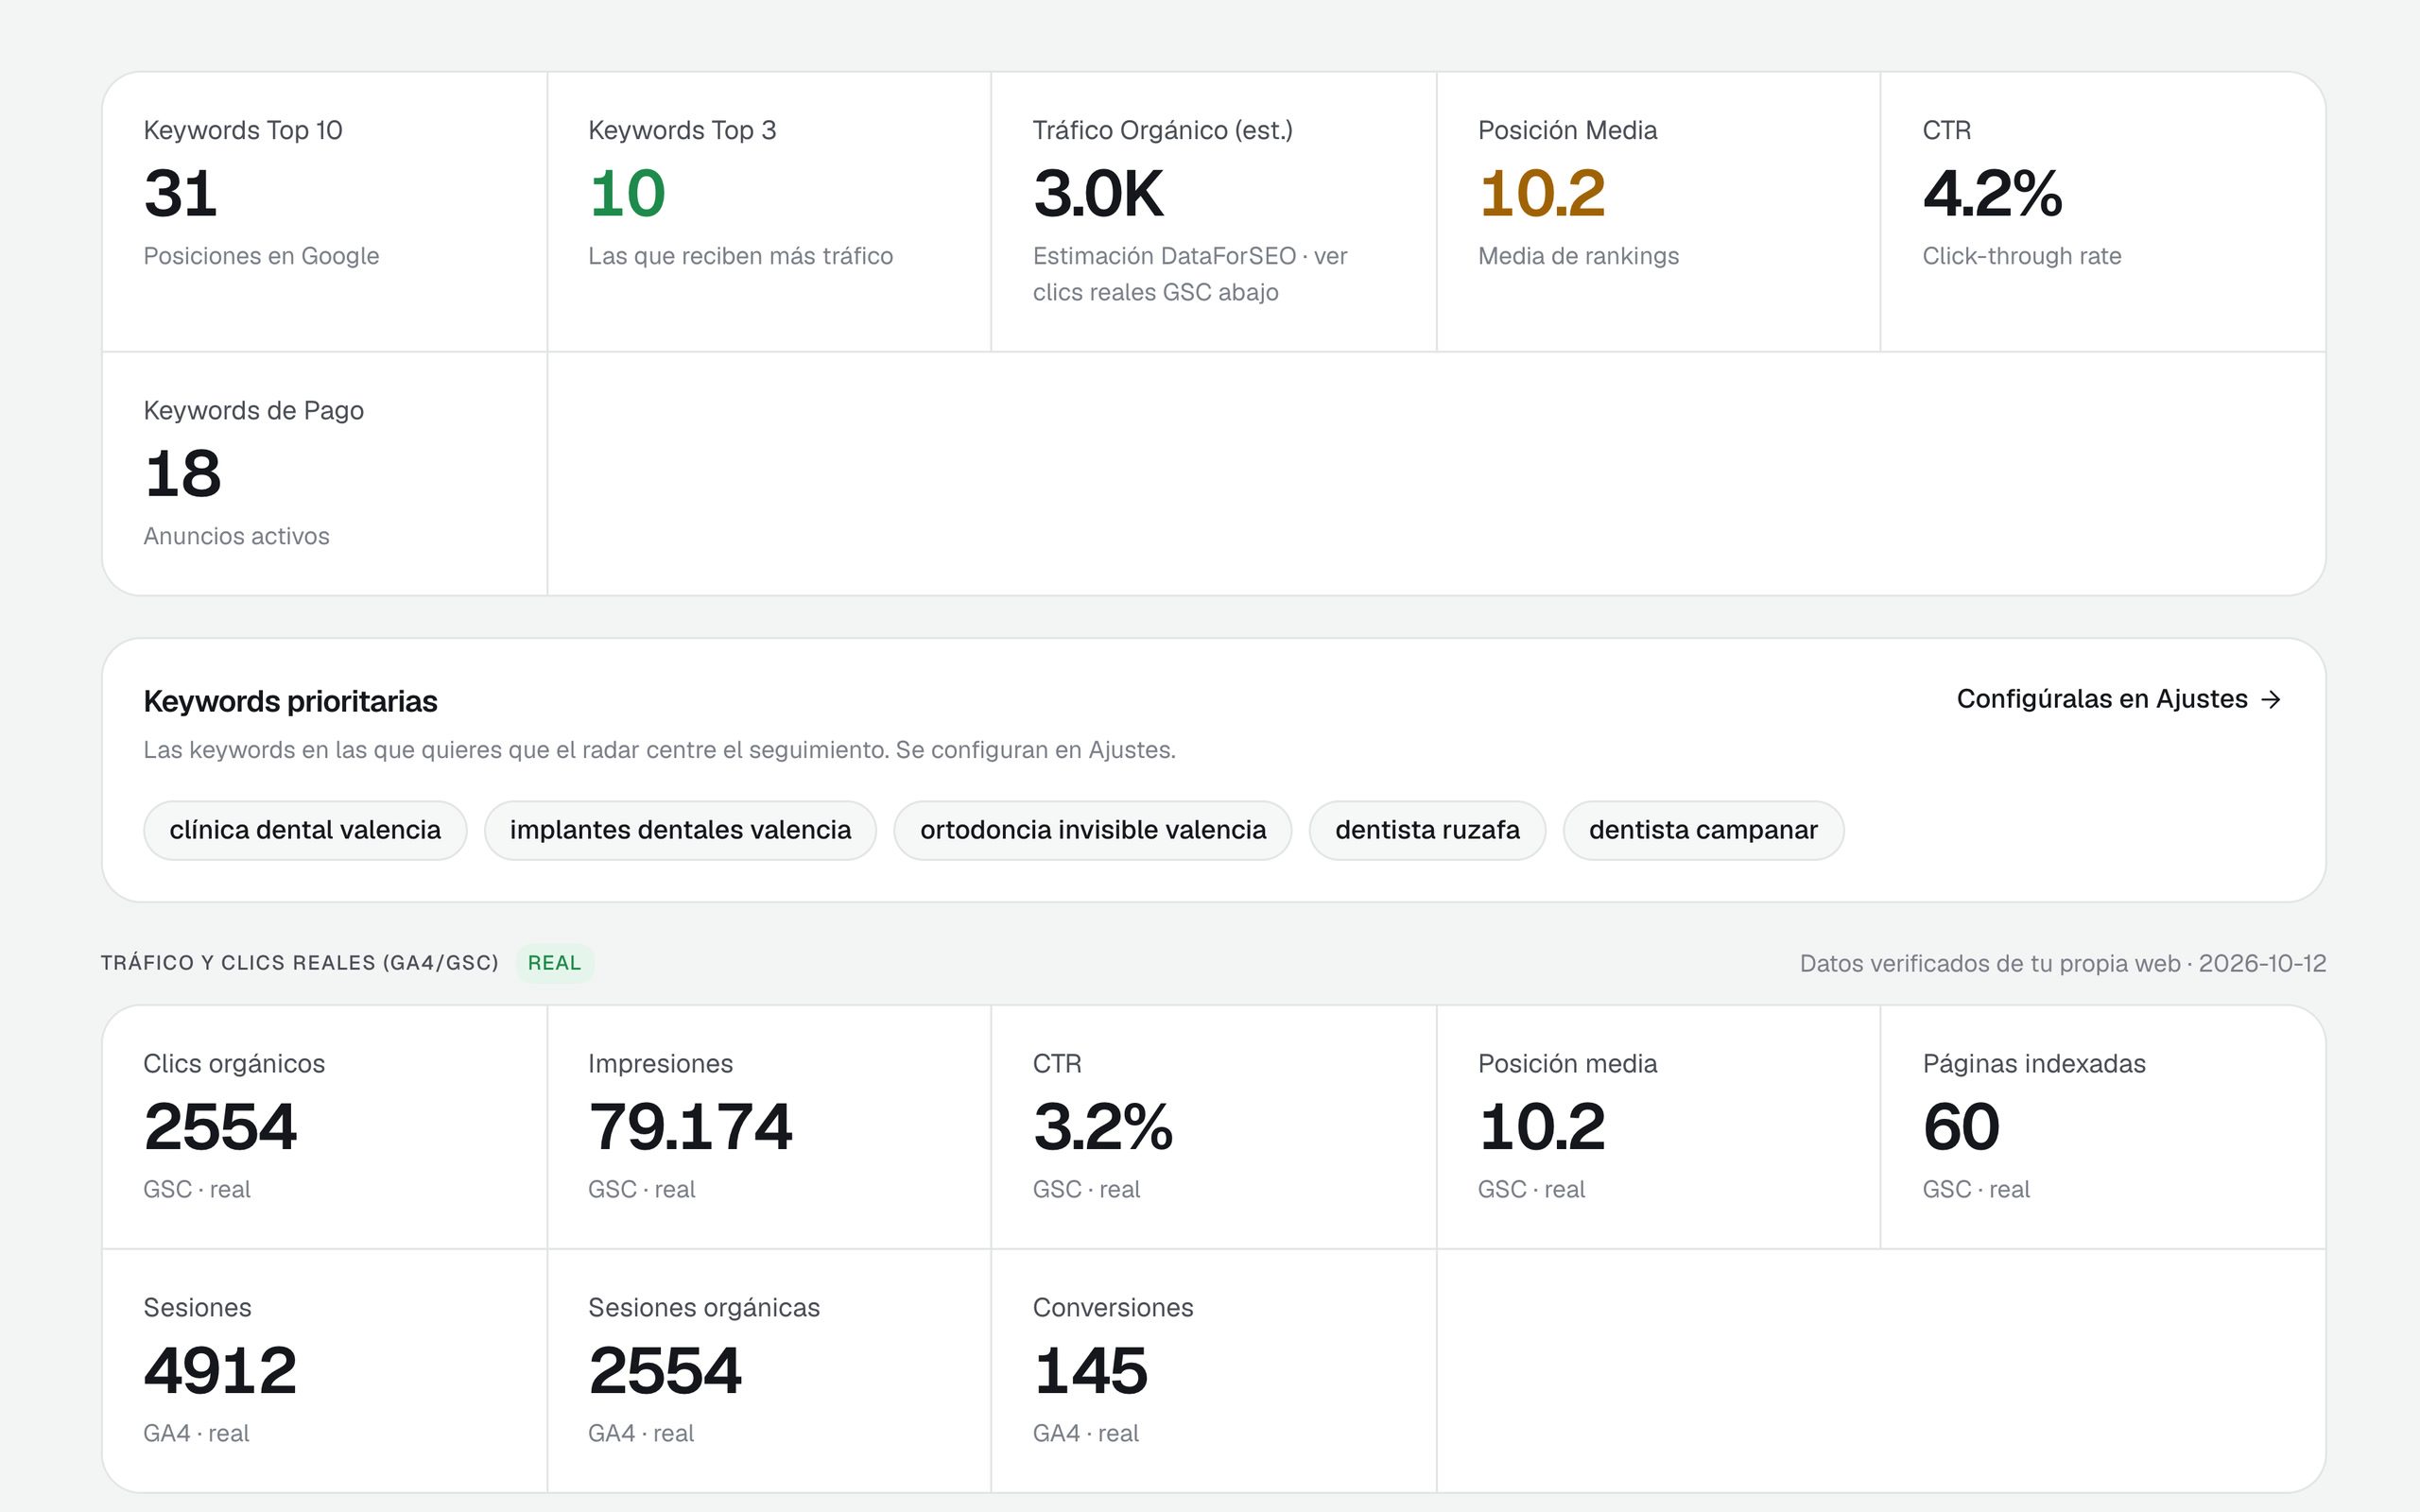Click the orange Posición Media value 10.2
The height and width of the screenshot is (1512, 2420).
[1542, 193]
